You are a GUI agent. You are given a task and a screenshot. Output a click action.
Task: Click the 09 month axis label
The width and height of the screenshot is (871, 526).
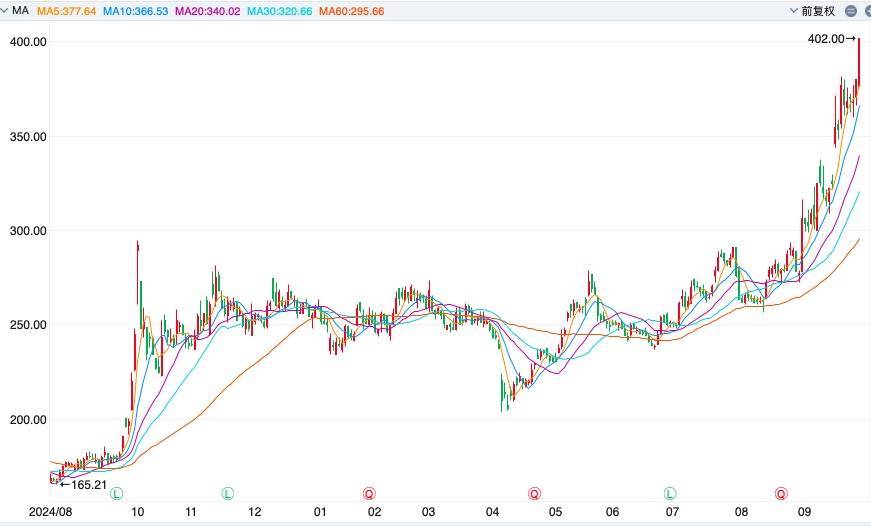coord(803,511)
